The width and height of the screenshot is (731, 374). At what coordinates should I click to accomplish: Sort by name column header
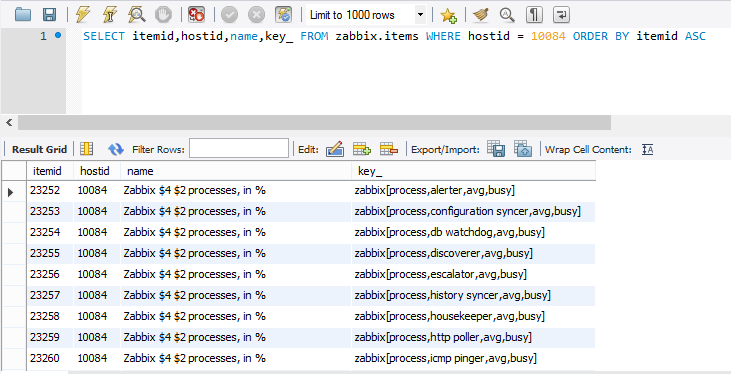(x=236, y=171)
